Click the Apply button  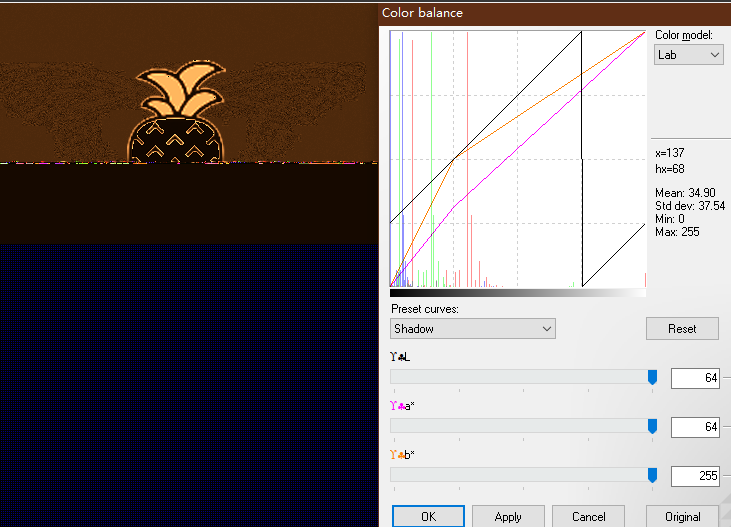tap(508, 516)
